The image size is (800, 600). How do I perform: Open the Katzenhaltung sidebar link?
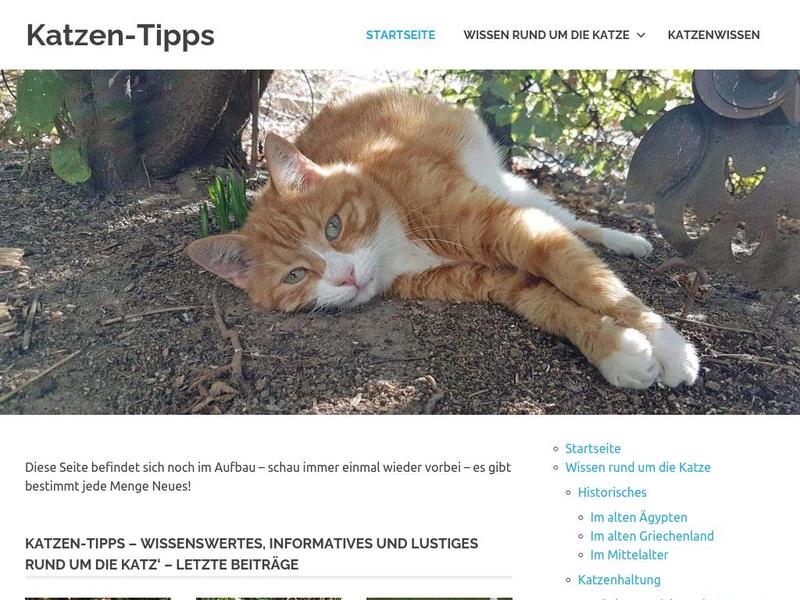(x=619, y=580)
